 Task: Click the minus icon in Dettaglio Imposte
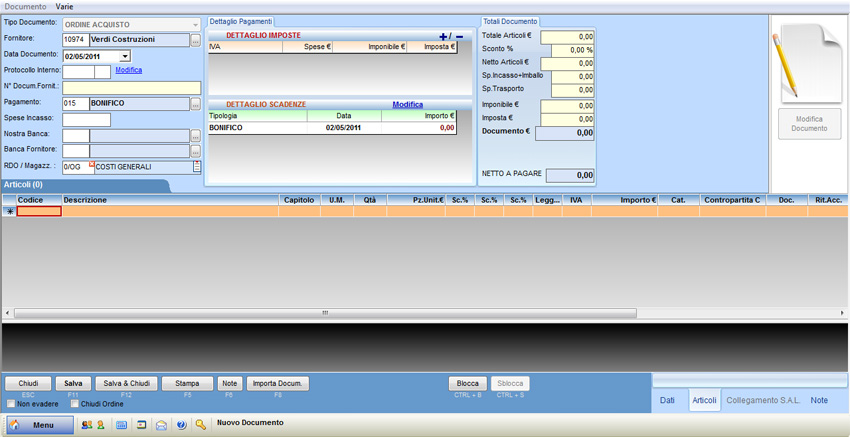[460, 36]
